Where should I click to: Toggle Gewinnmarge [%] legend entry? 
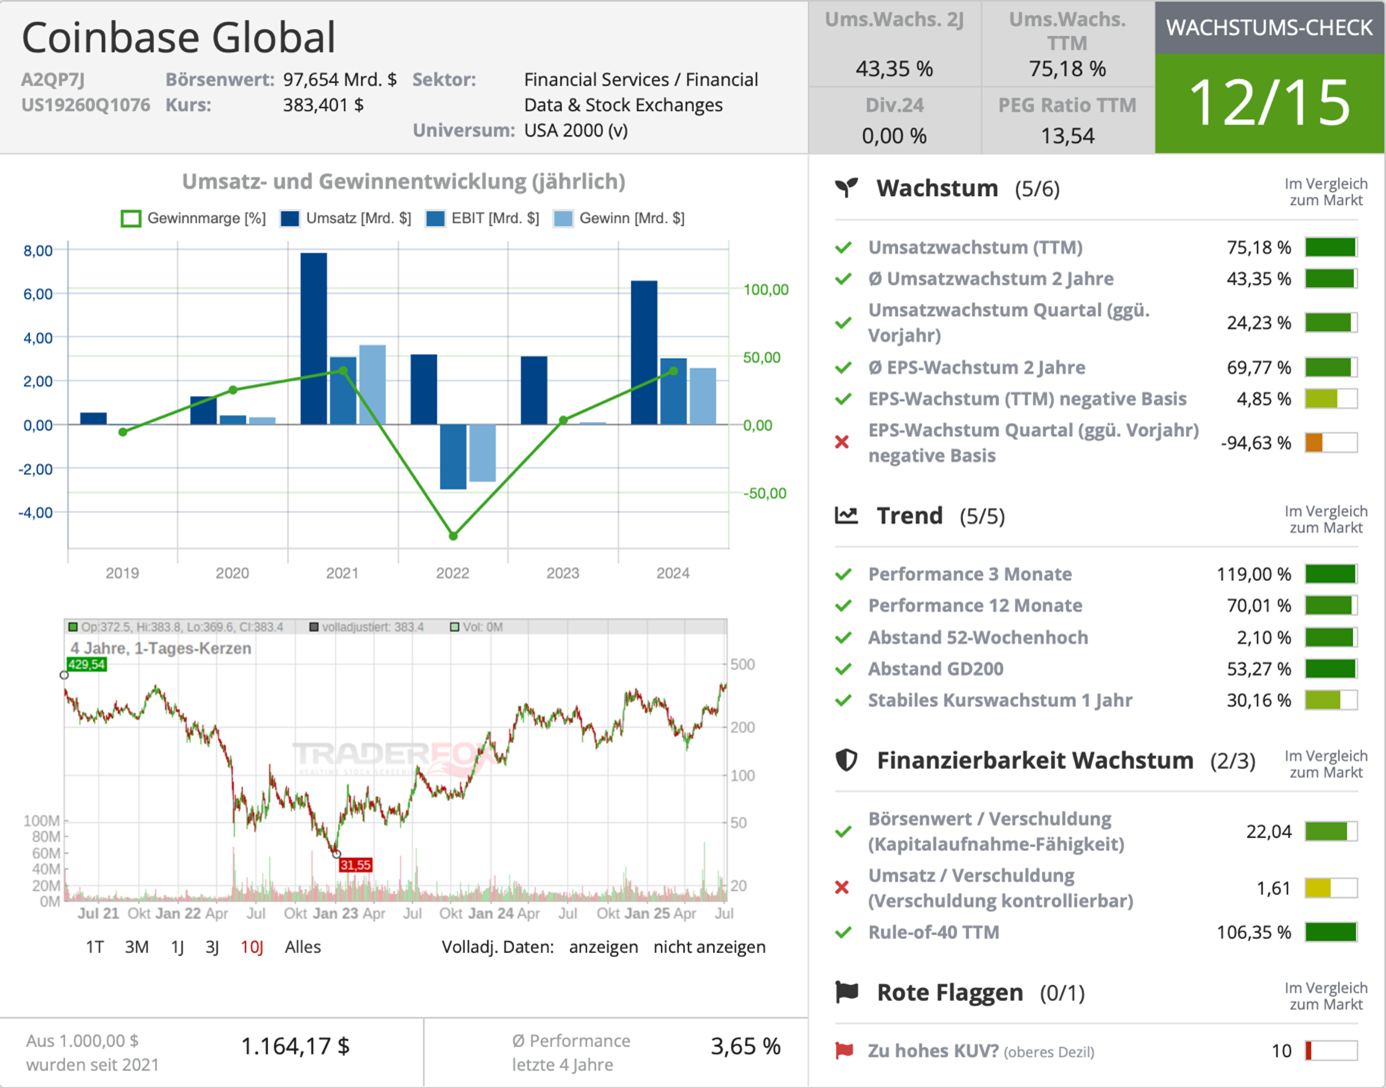(x=193, y=218)
